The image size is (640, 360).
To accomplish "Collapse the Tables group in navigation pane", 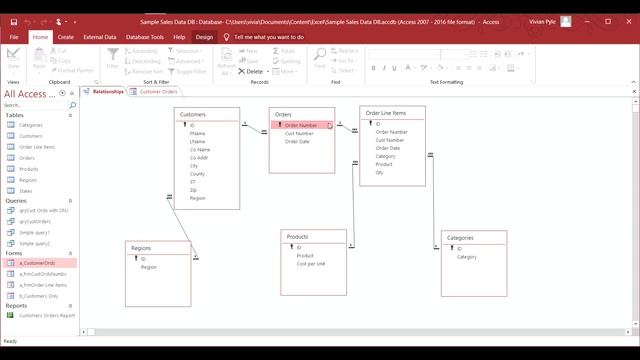I will pos(70,116).
